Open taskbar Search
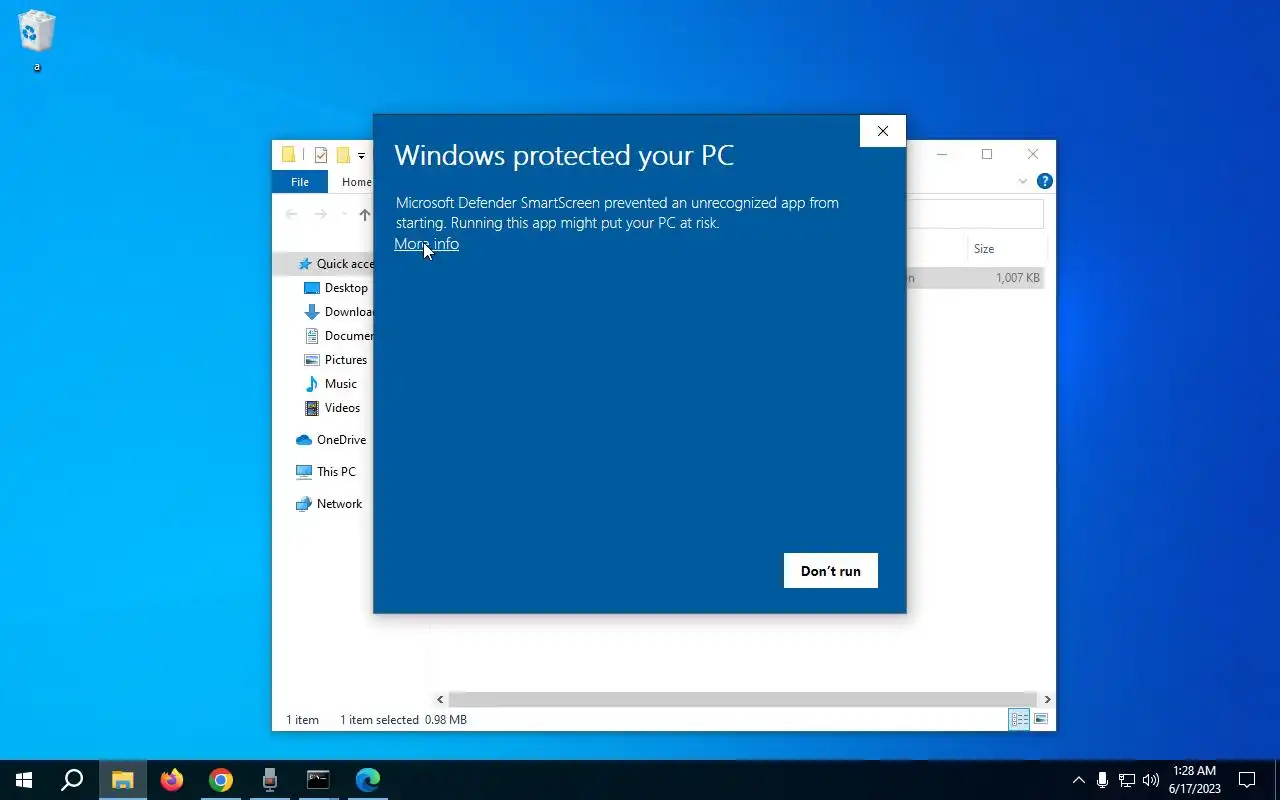The width and height of the screenshot is (1280, 800). click(72, 780)
